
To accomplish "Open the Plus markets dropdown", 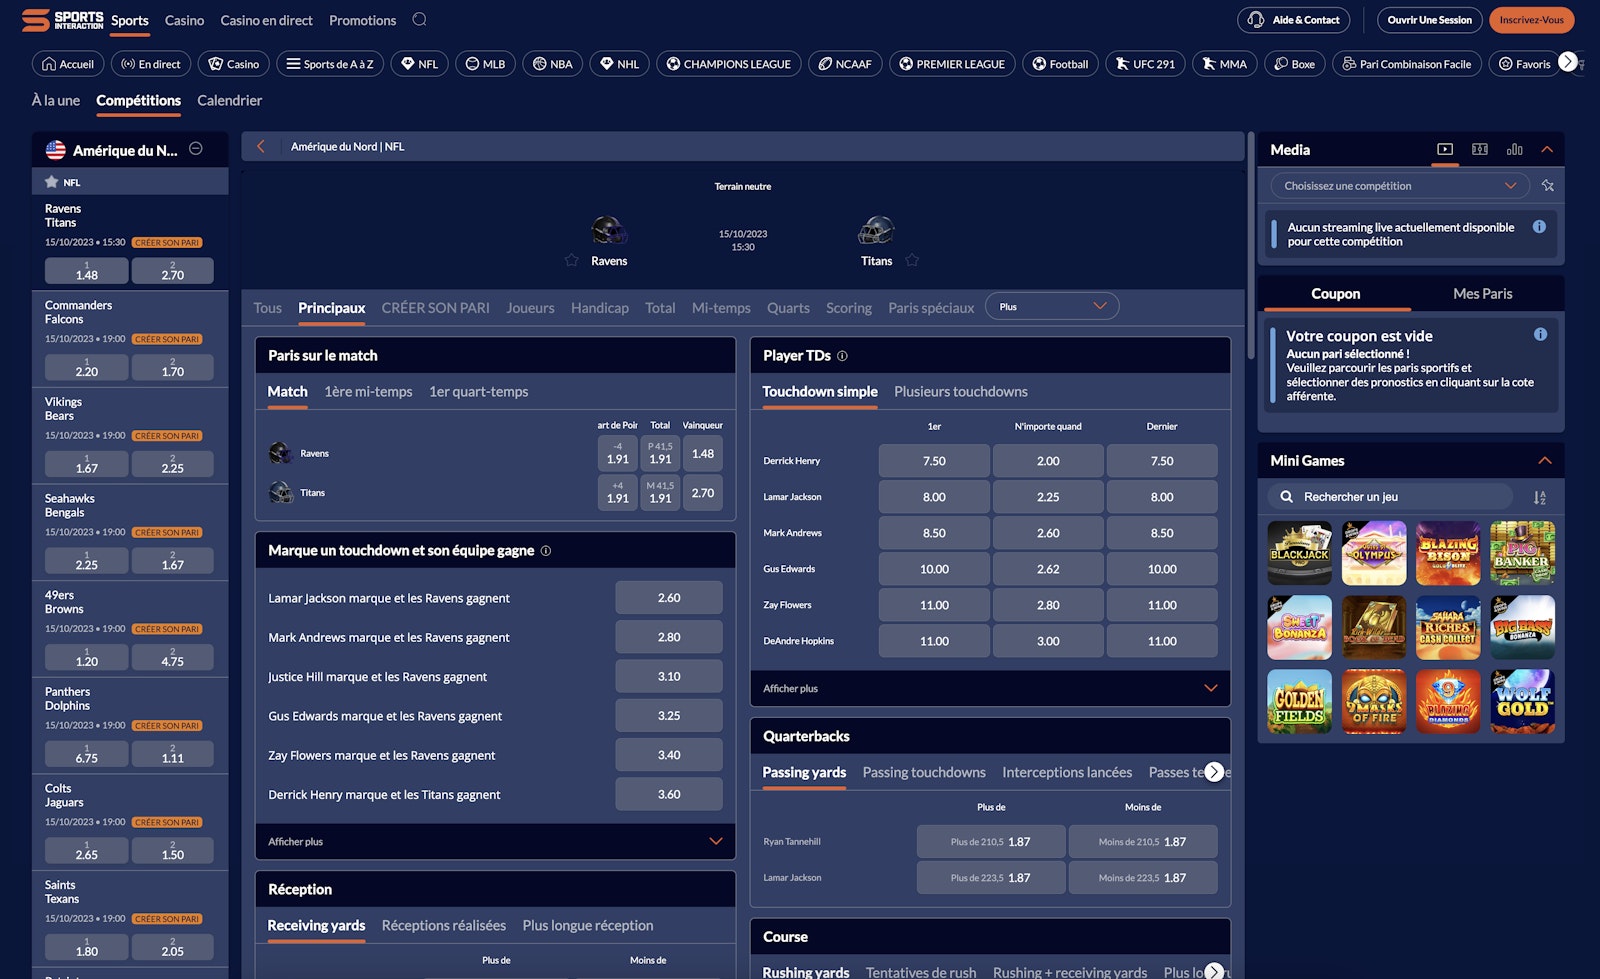I will click(1052, 307).
